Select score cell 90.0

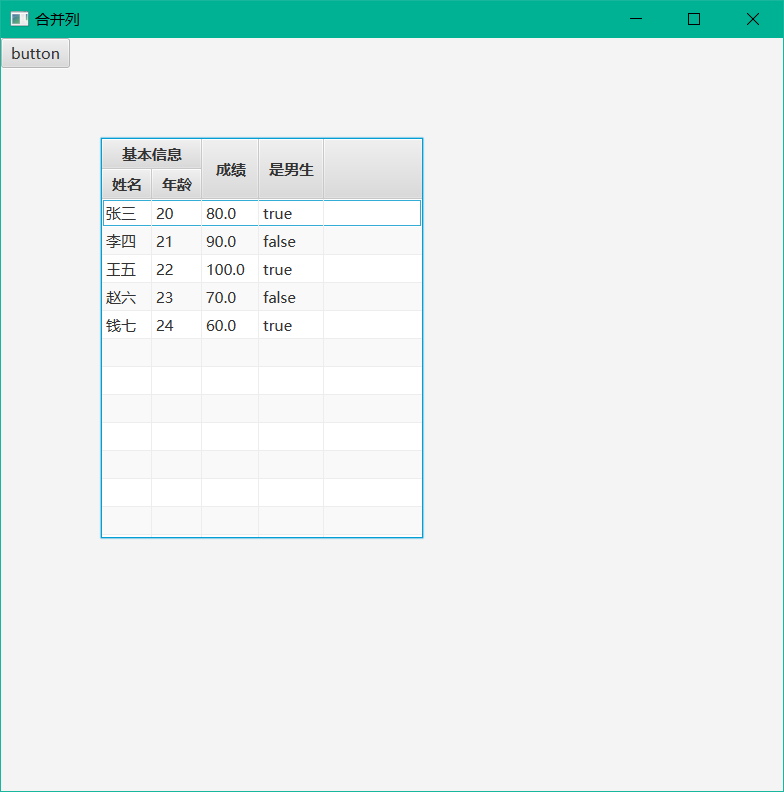(x=230, y=241)
